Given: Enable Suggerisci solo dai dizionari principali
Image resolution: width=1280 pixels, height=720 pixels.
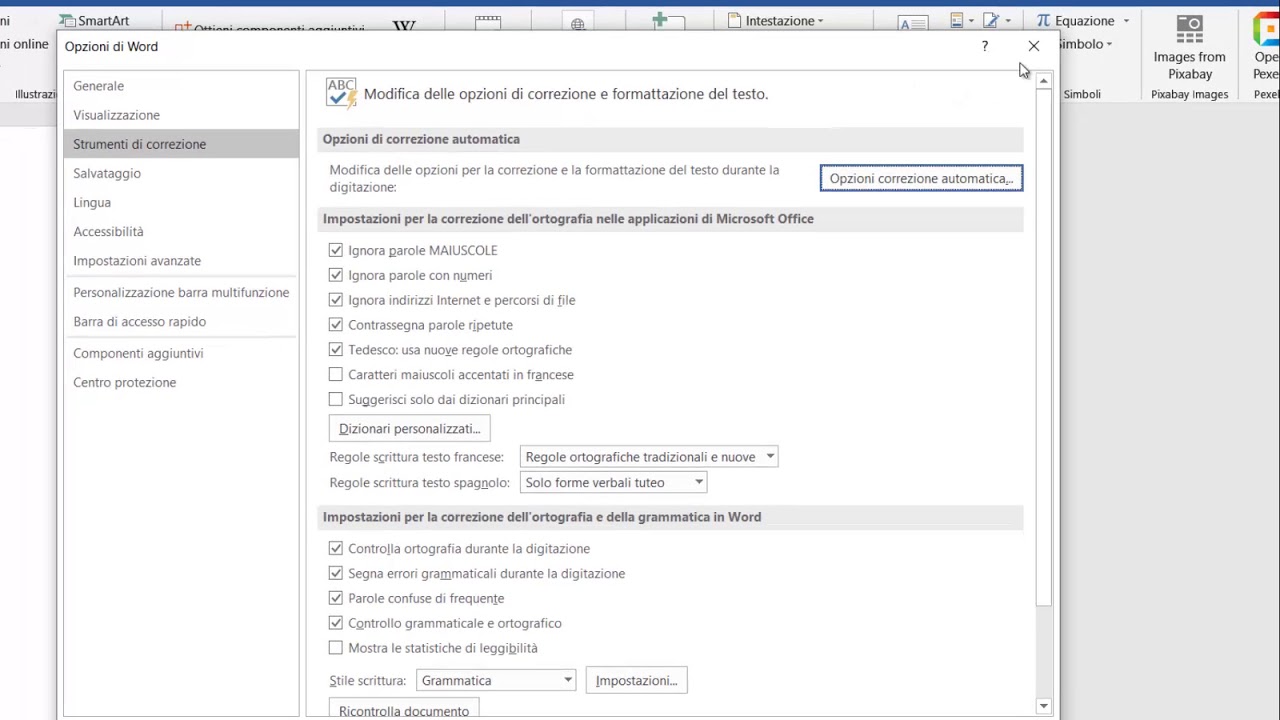Looking at the screenshot, I should 336,399.
